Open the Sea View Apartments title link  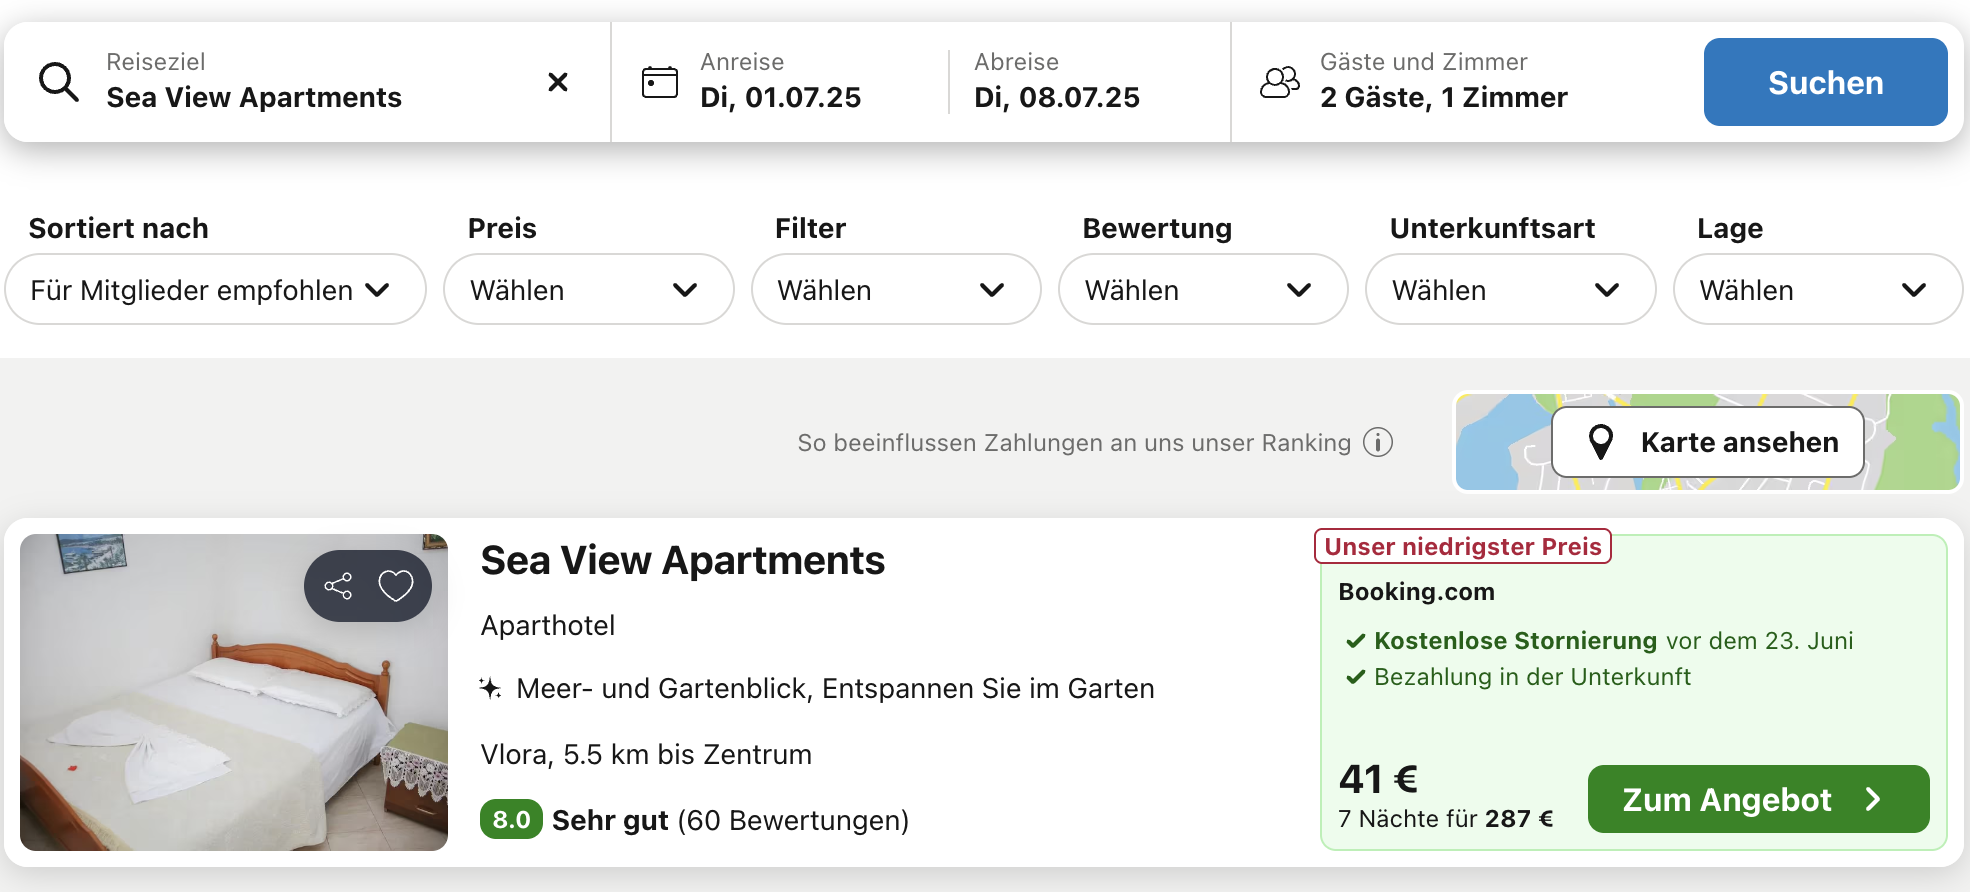pyautogui.click(x=683, y=560)
